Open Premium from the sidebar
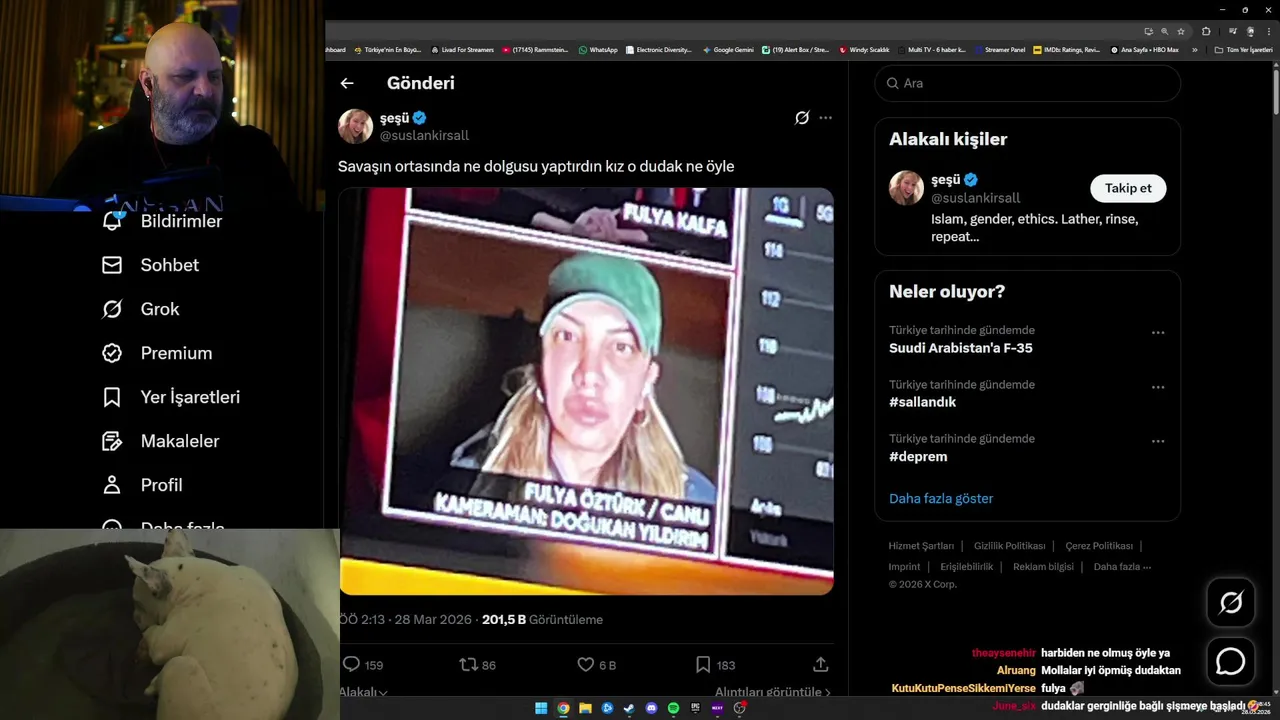Image resolution: width=1280 pixels, height=720 pixels. 157,353
